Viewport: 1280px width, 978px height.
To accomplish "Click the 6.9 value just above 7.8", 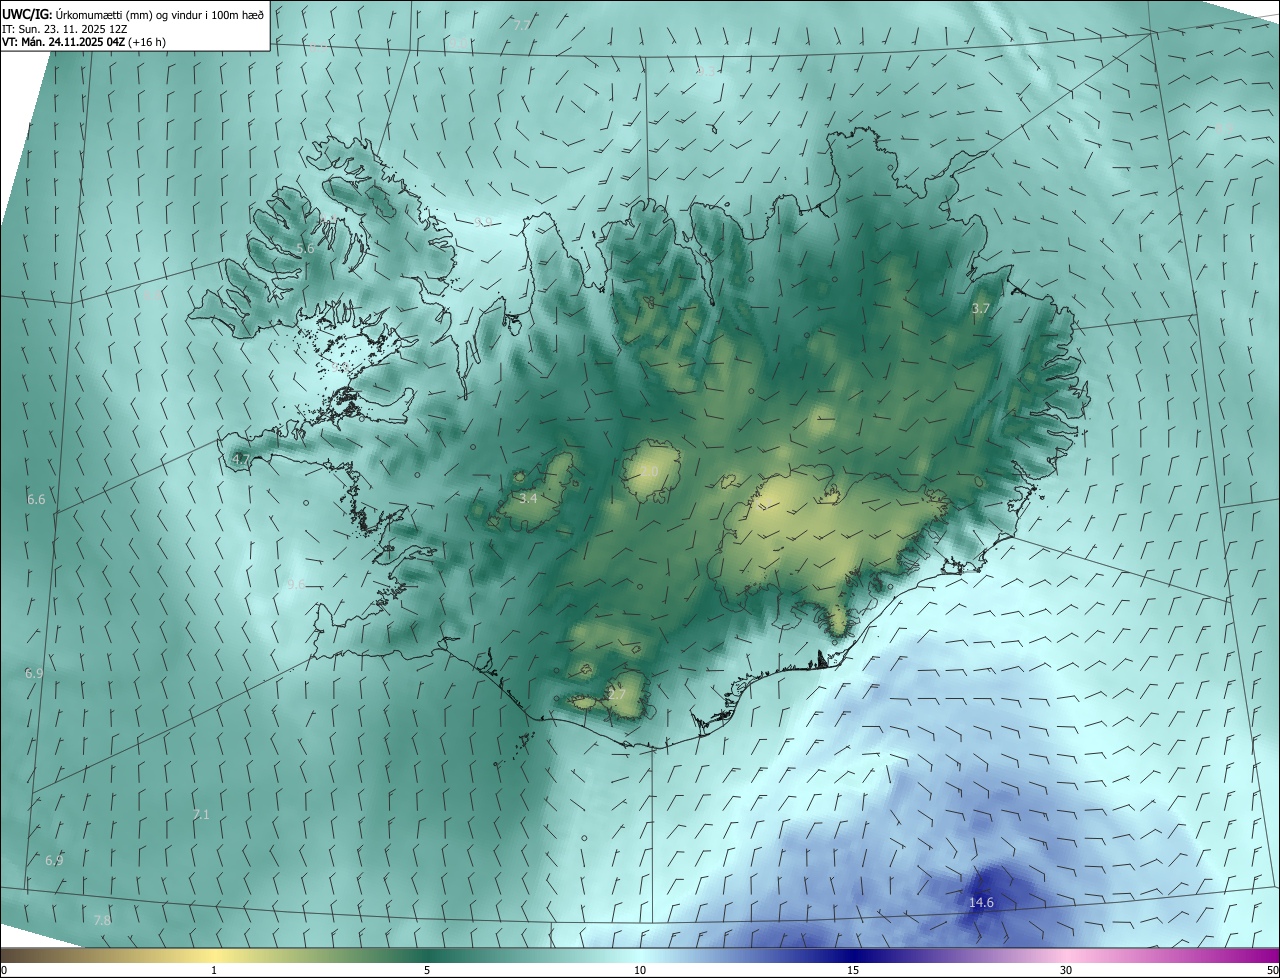I will (x=54, y=860).
